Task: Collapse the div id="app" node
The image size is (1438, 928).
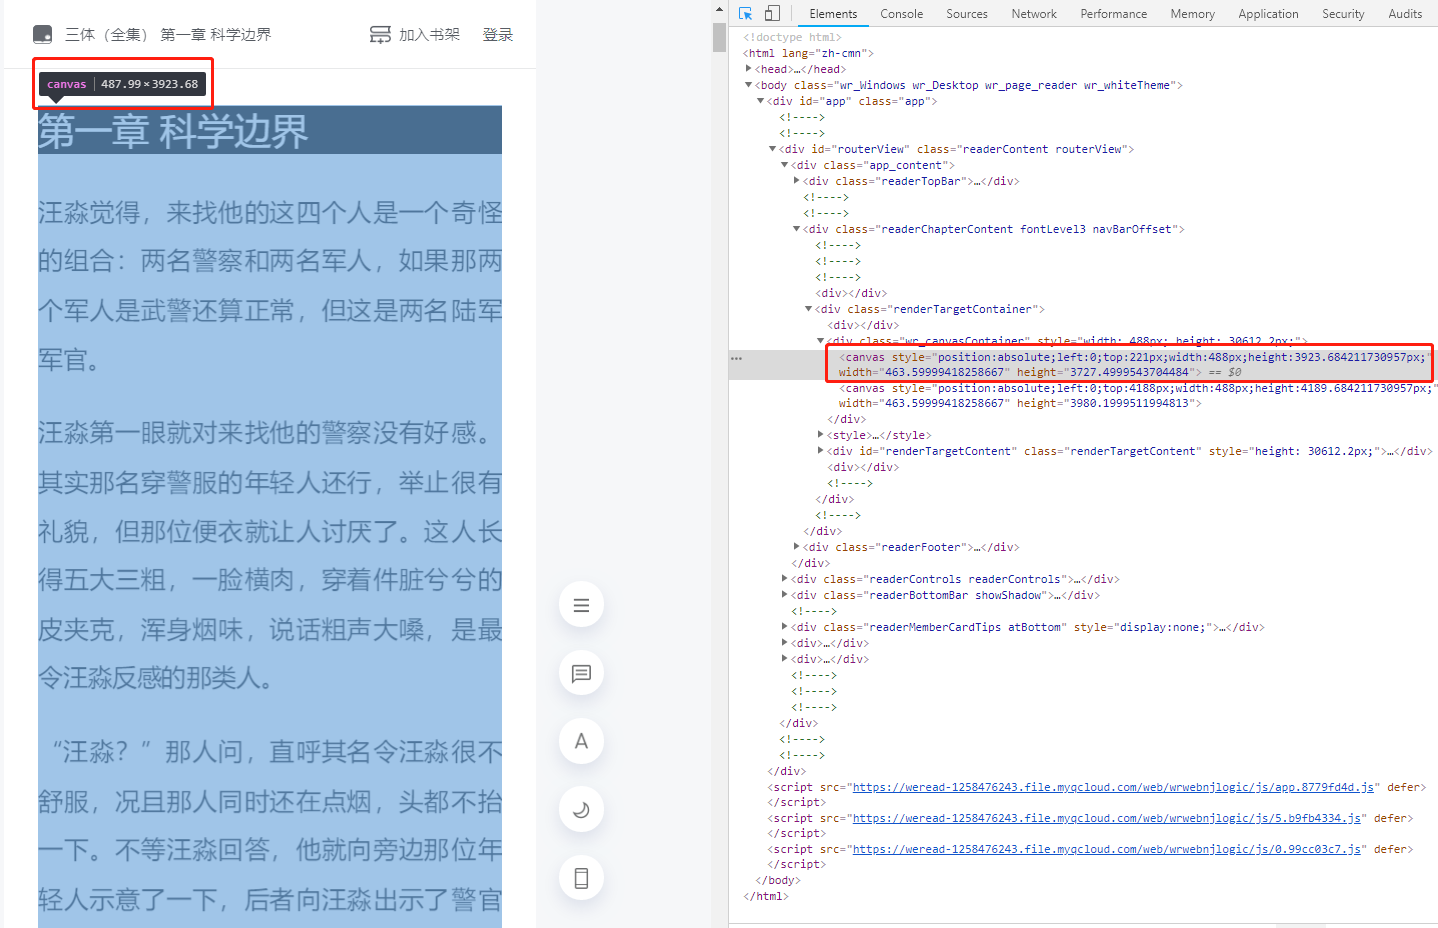Action: (761, 101)
